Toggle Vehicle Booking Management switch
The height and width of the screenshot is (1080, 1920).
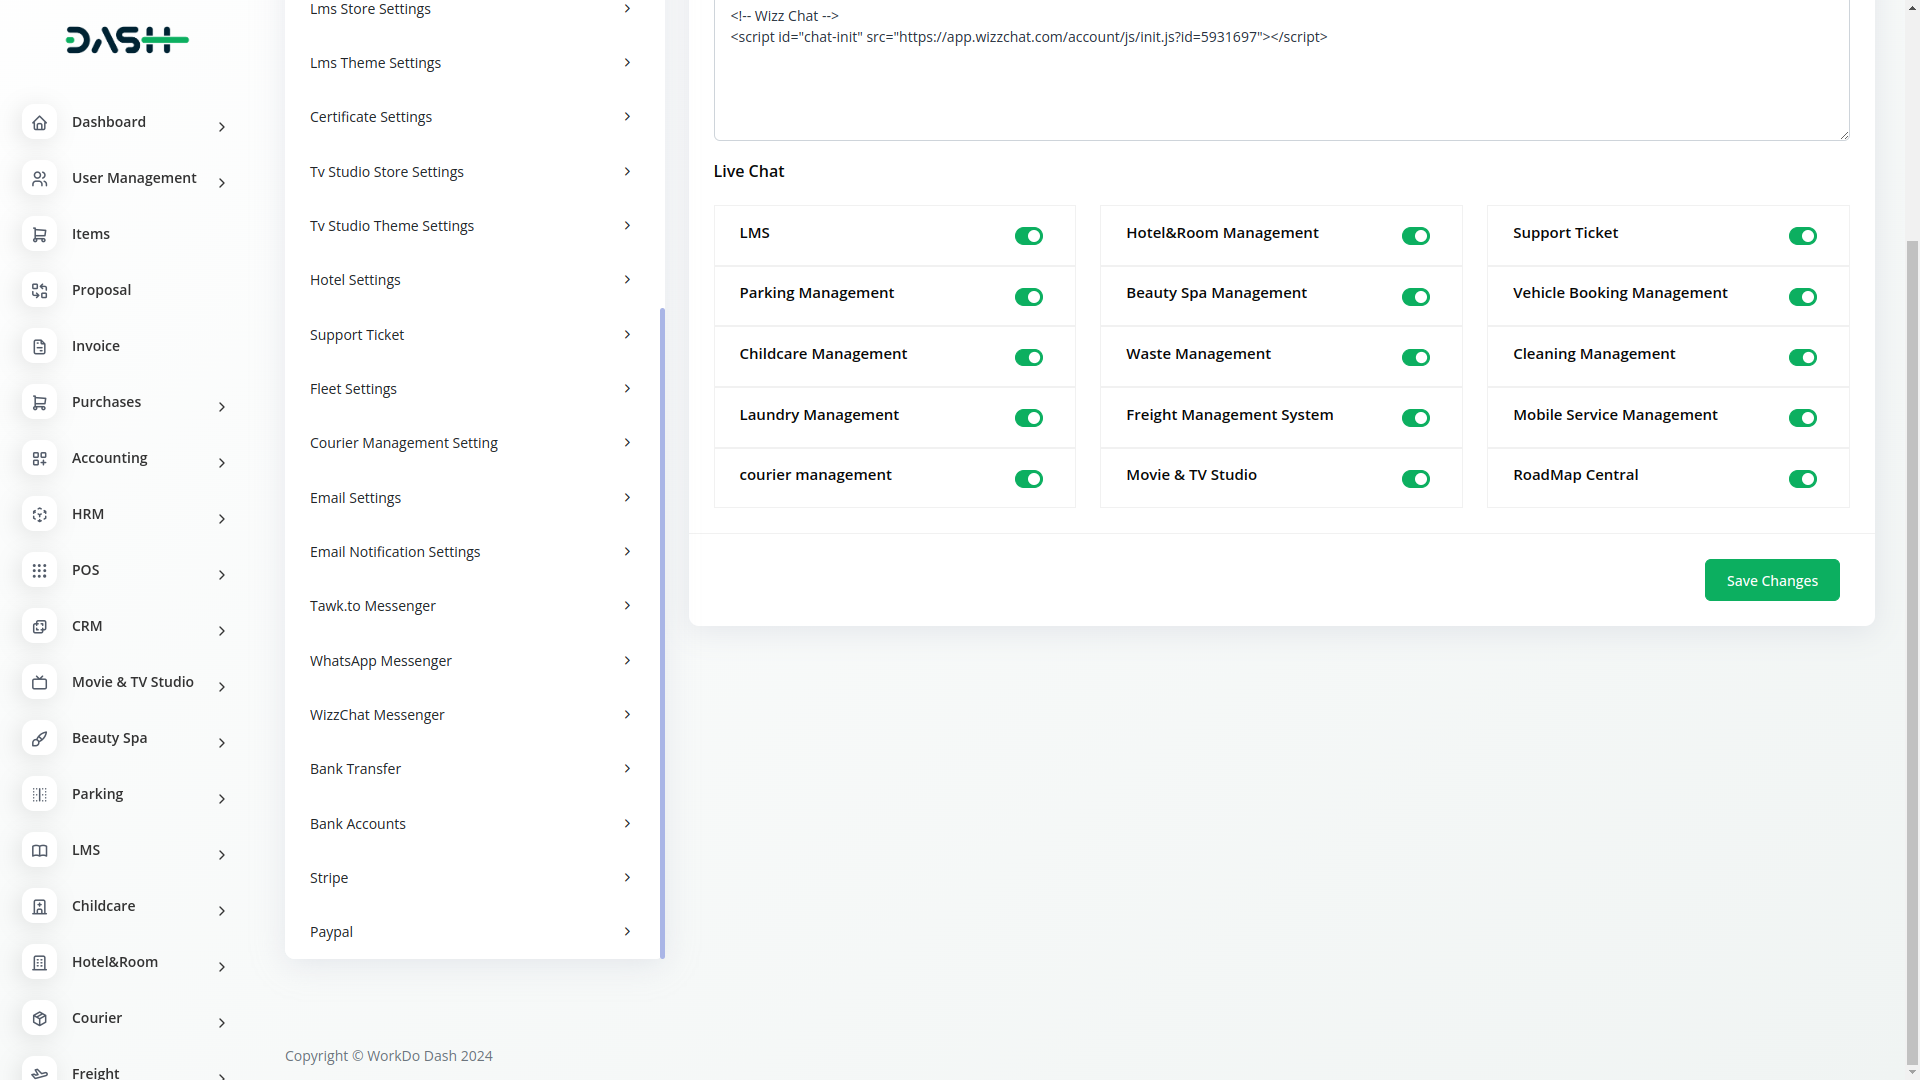(1802, 297)
